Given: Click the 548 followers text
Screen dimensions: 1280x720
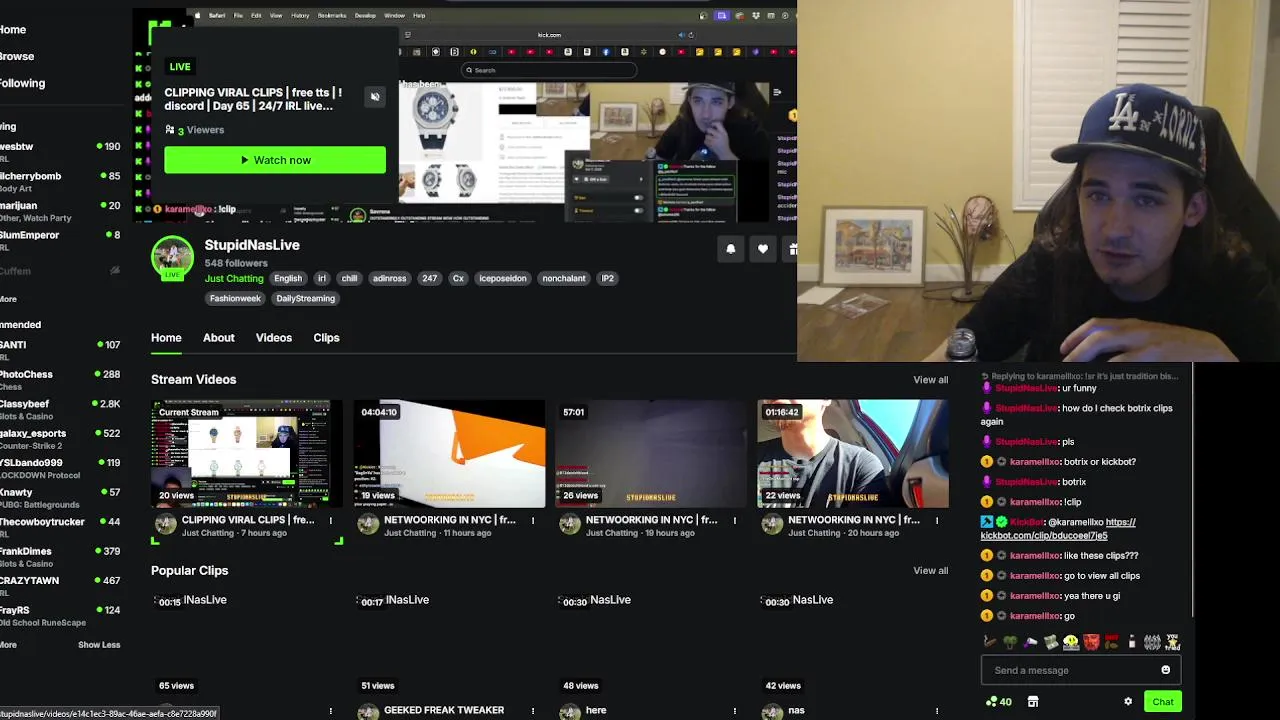Looking at the screenshot, I should pos(236,263).
